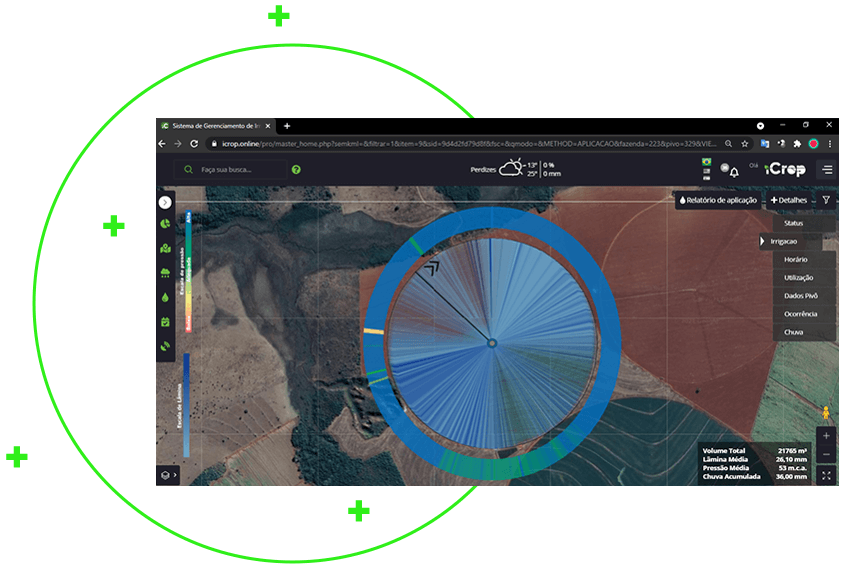This screenshot has width=849, height=570.
Task: Open the water drop irrigation sidebar icon
Action: 165,297
